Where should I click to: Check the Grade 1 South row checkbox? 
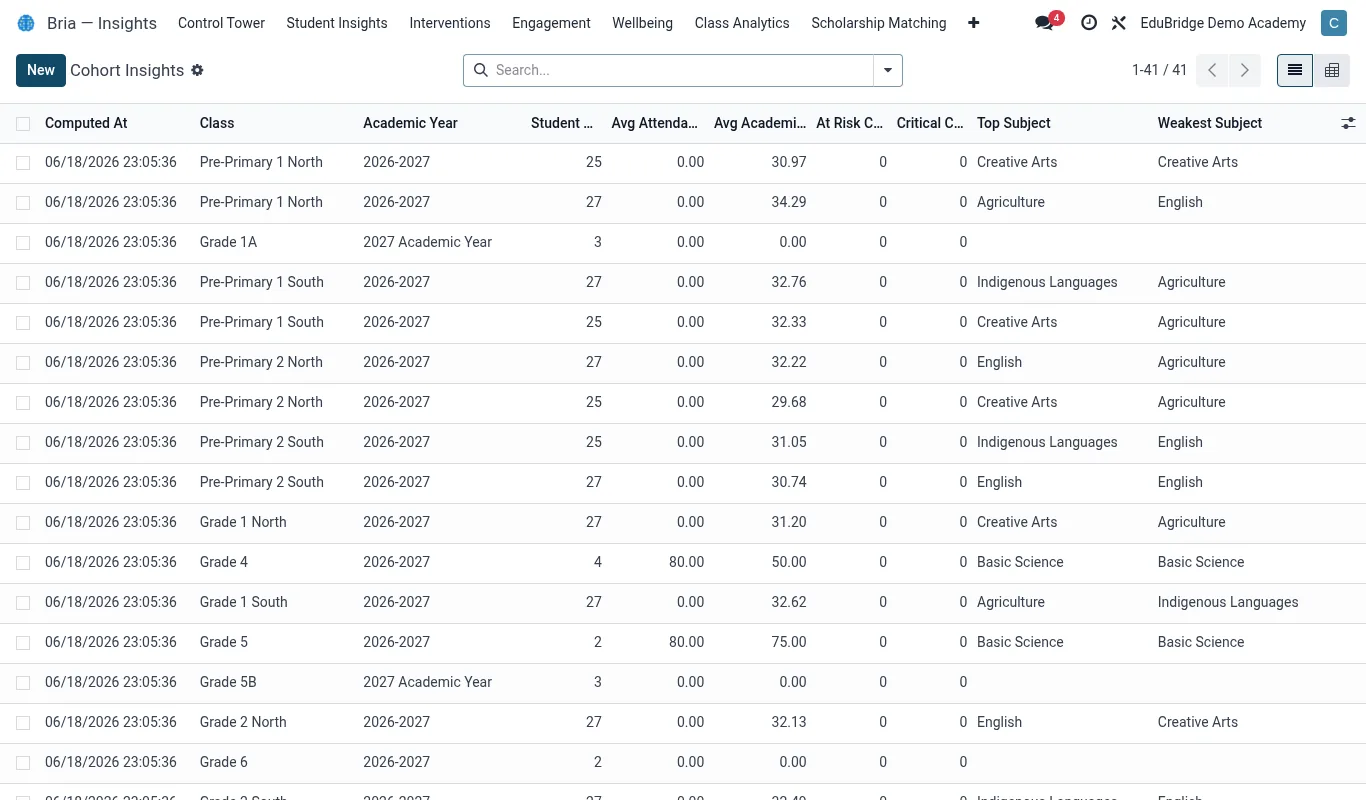pos(23,603)
